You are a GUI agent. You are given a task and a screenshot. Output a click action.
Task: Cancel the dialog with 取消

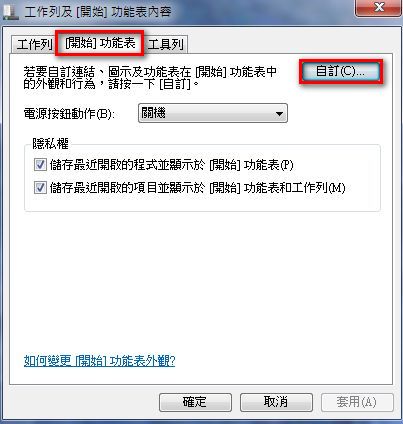276,402
